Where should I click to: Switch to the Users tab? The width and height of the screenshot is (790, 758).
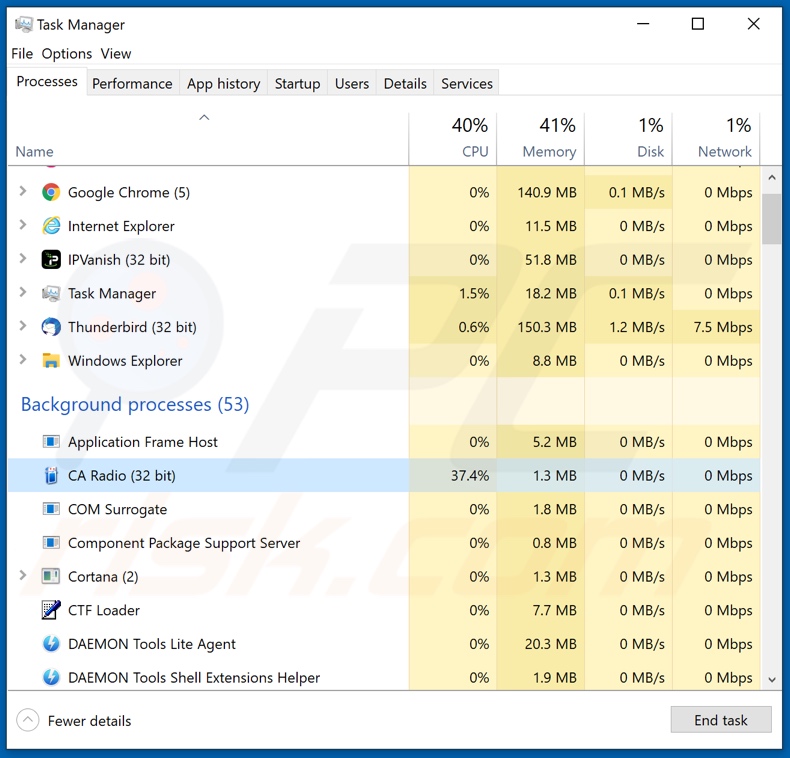point(352,84)
